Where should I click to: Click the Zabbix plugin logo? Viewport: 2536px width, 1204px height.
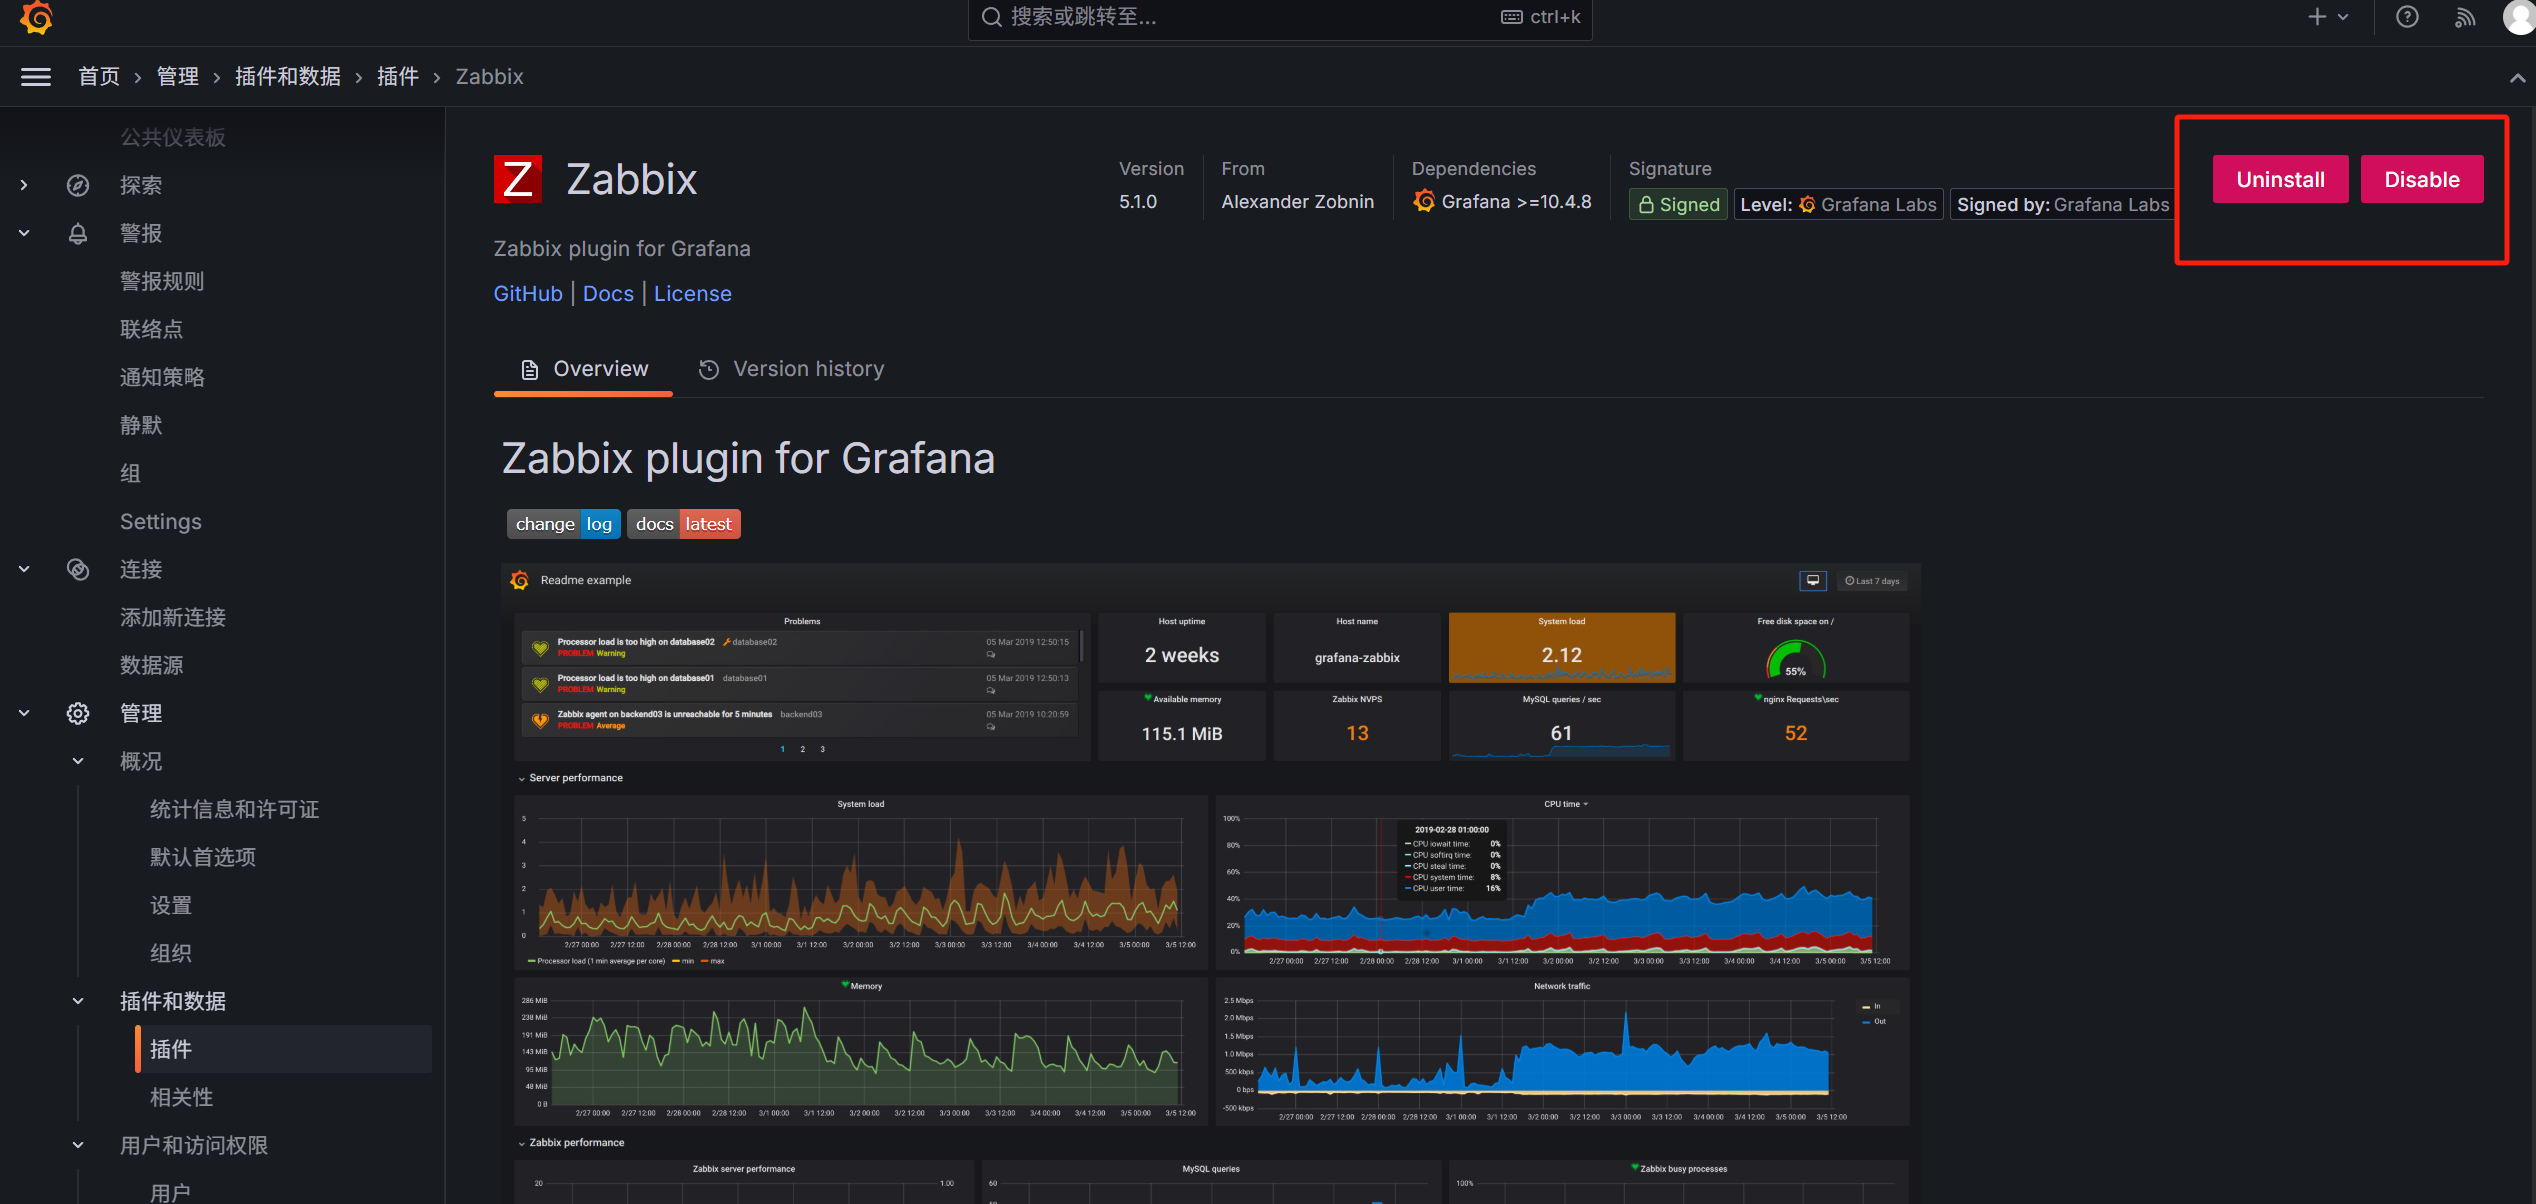click(x=518, y=179)
